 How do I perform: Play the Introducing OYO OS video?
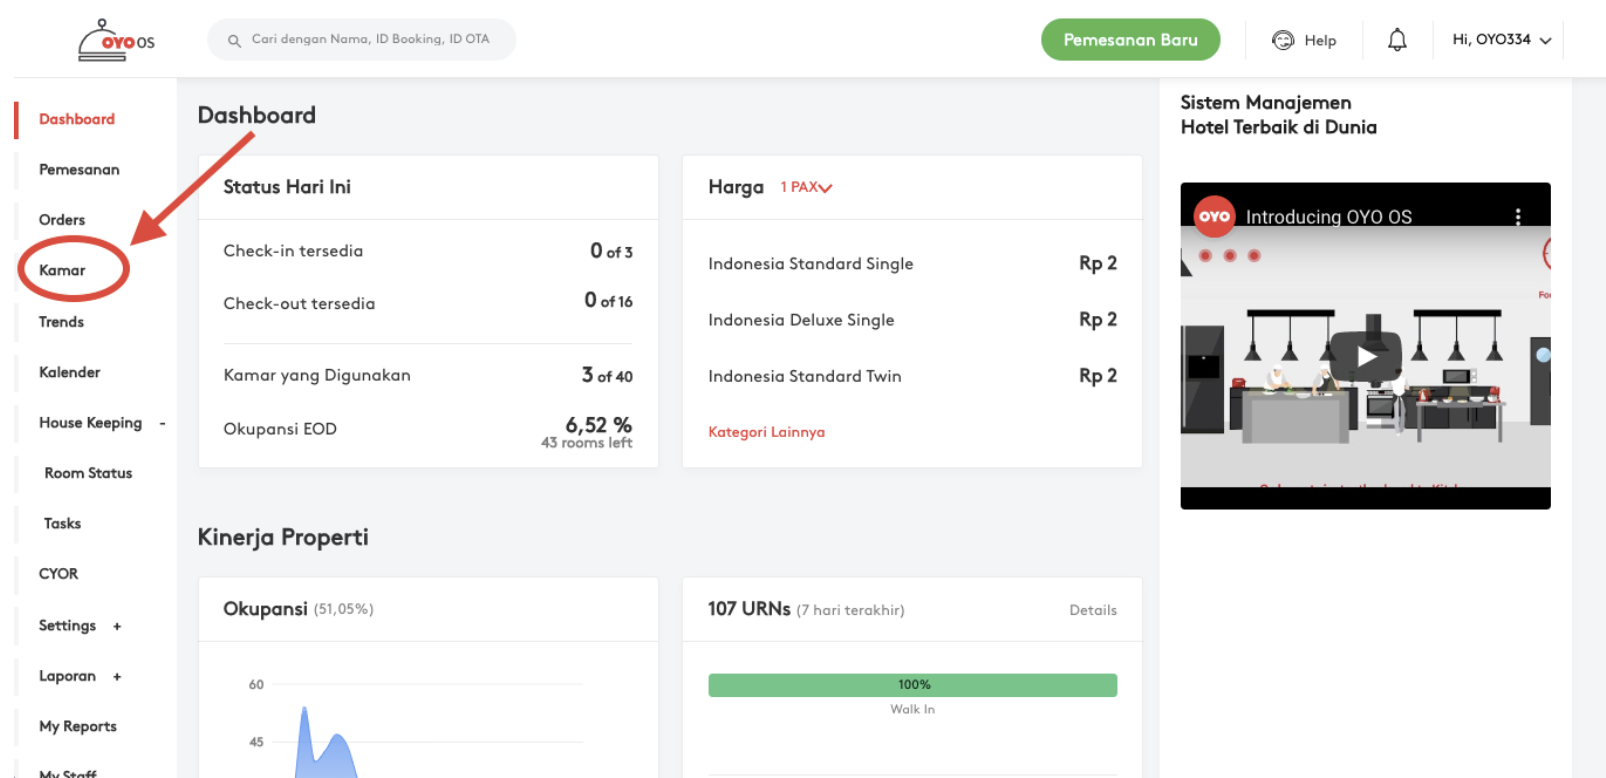[x=1366, y=355]
